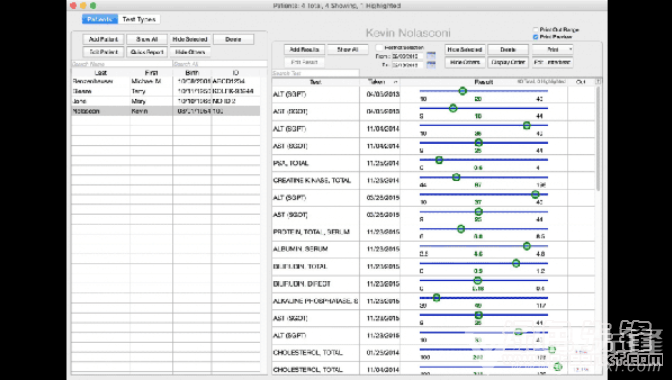672x380 pixels.
Task: Click Show All in the patient list toolbar
Action: point(147,39)
